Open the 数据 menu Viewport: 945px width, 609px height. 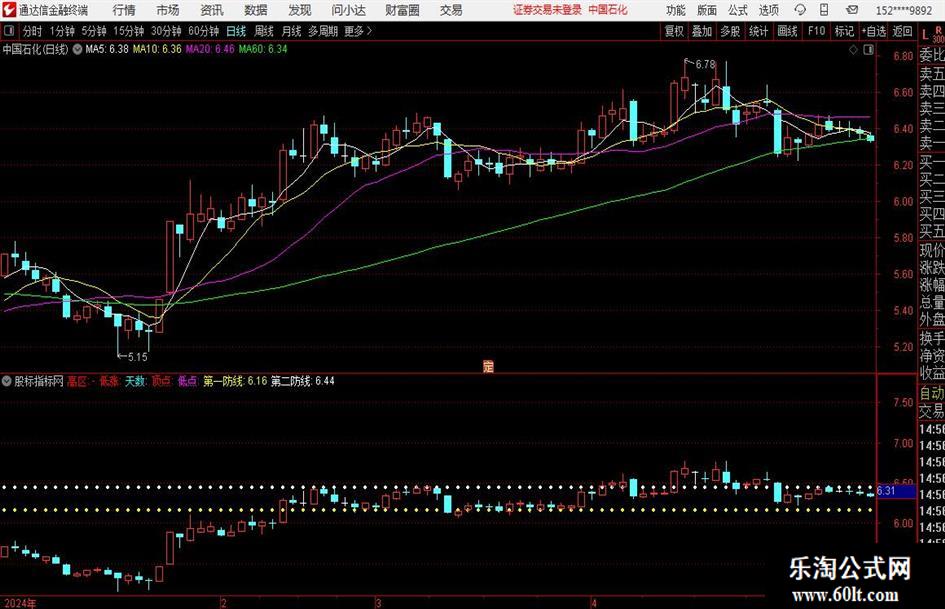coord(256,10)
